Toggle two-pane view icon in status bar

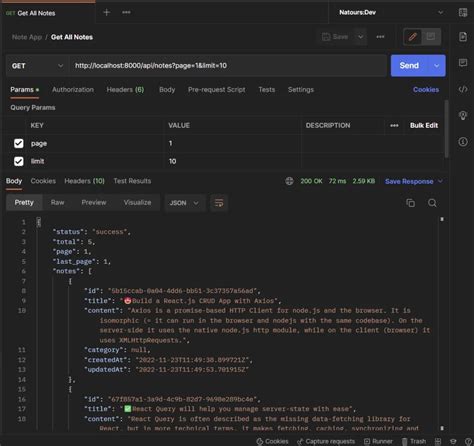point(438,441)
